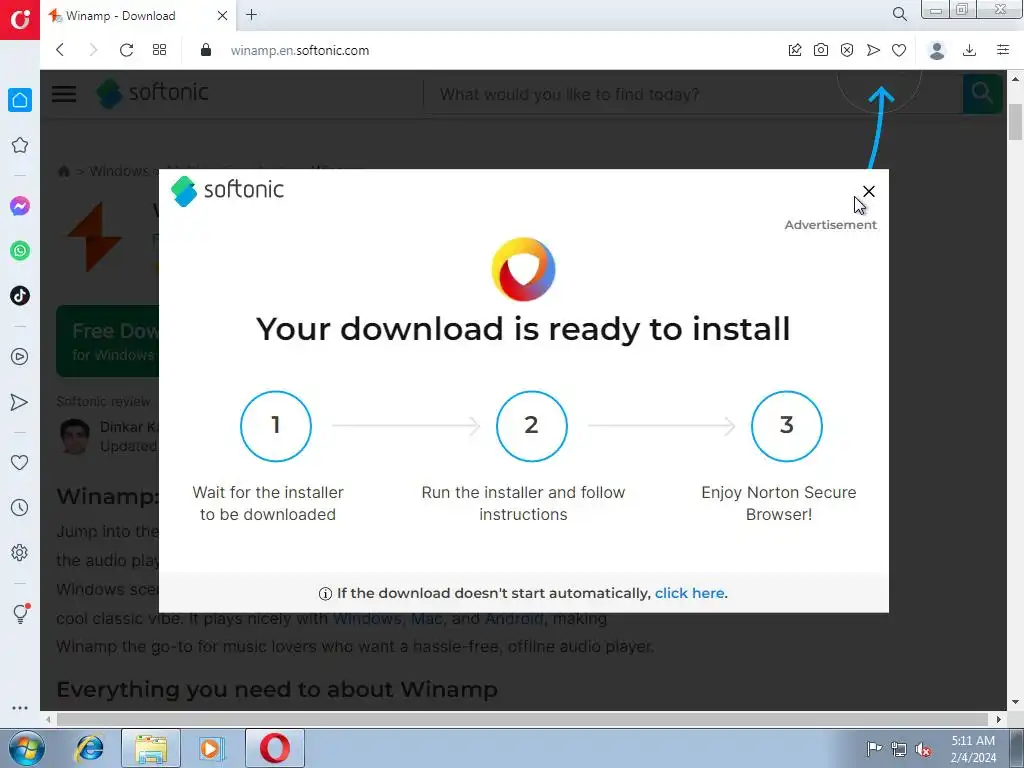Reload the current page
Image resolution: width=1024 pixels, height=768 pixels.
tap(127, 50)
